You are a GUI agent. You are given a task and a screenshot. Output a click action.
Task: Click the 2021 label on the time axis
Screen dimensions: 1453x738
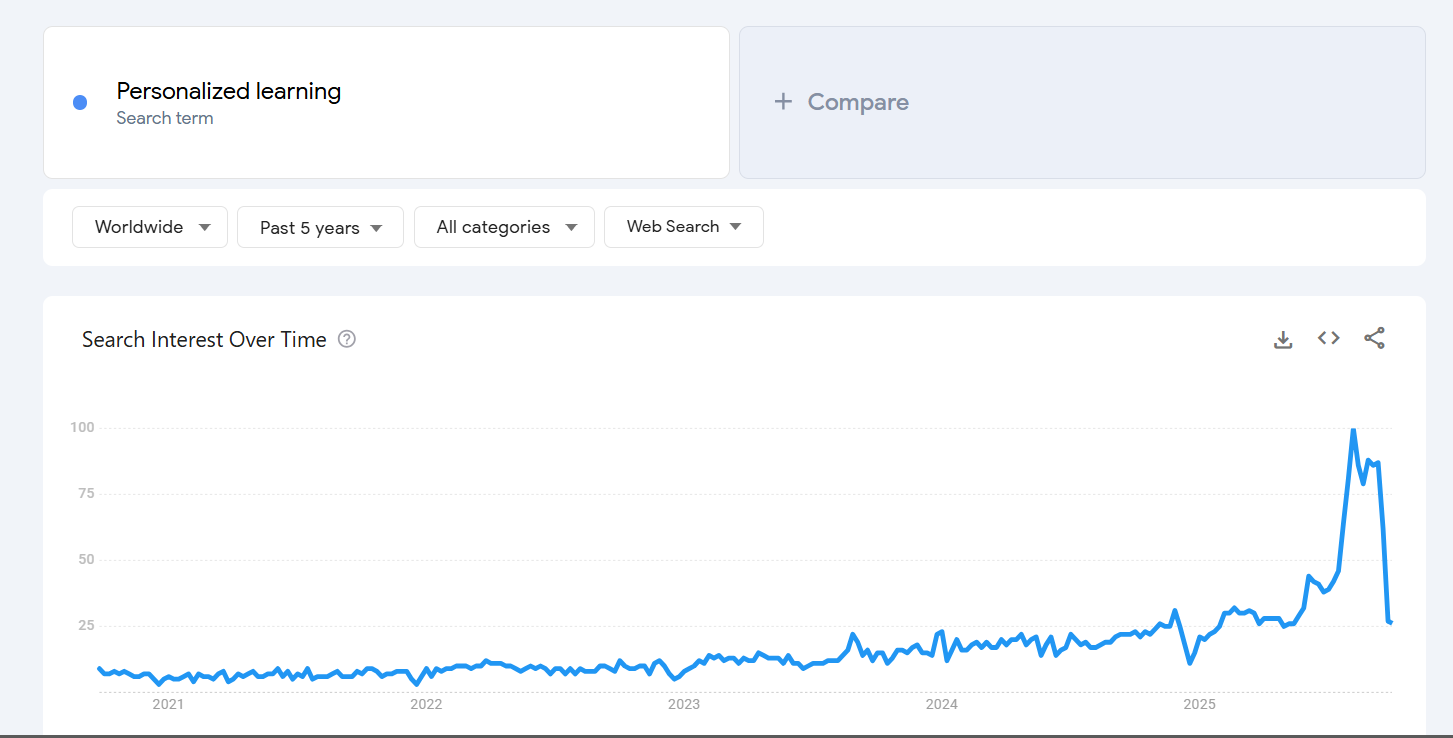(168, 705)
